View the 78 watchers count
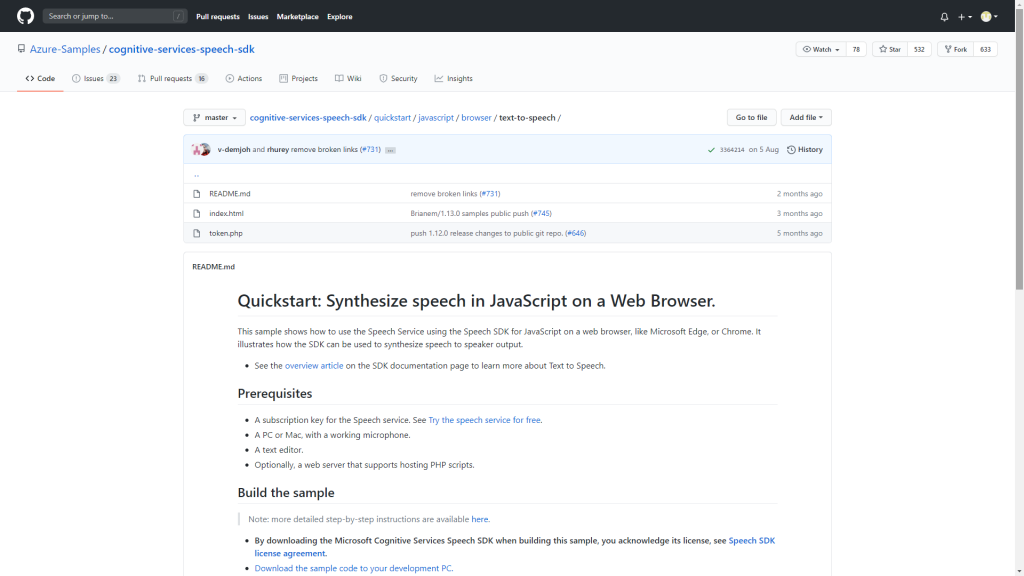The height and width of the screenshot is (576, 1024). (x=856, y=49)
